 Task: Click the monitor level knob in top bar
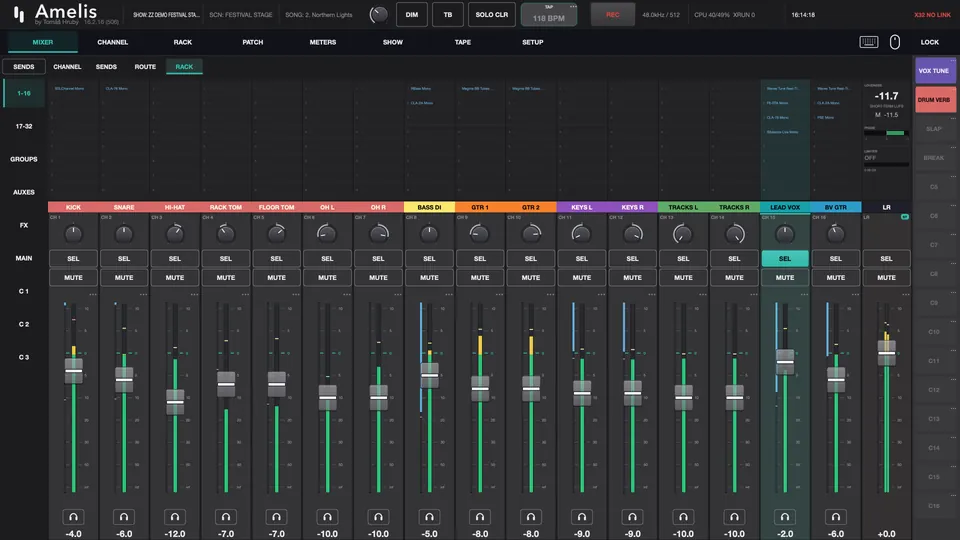(378, 15)
